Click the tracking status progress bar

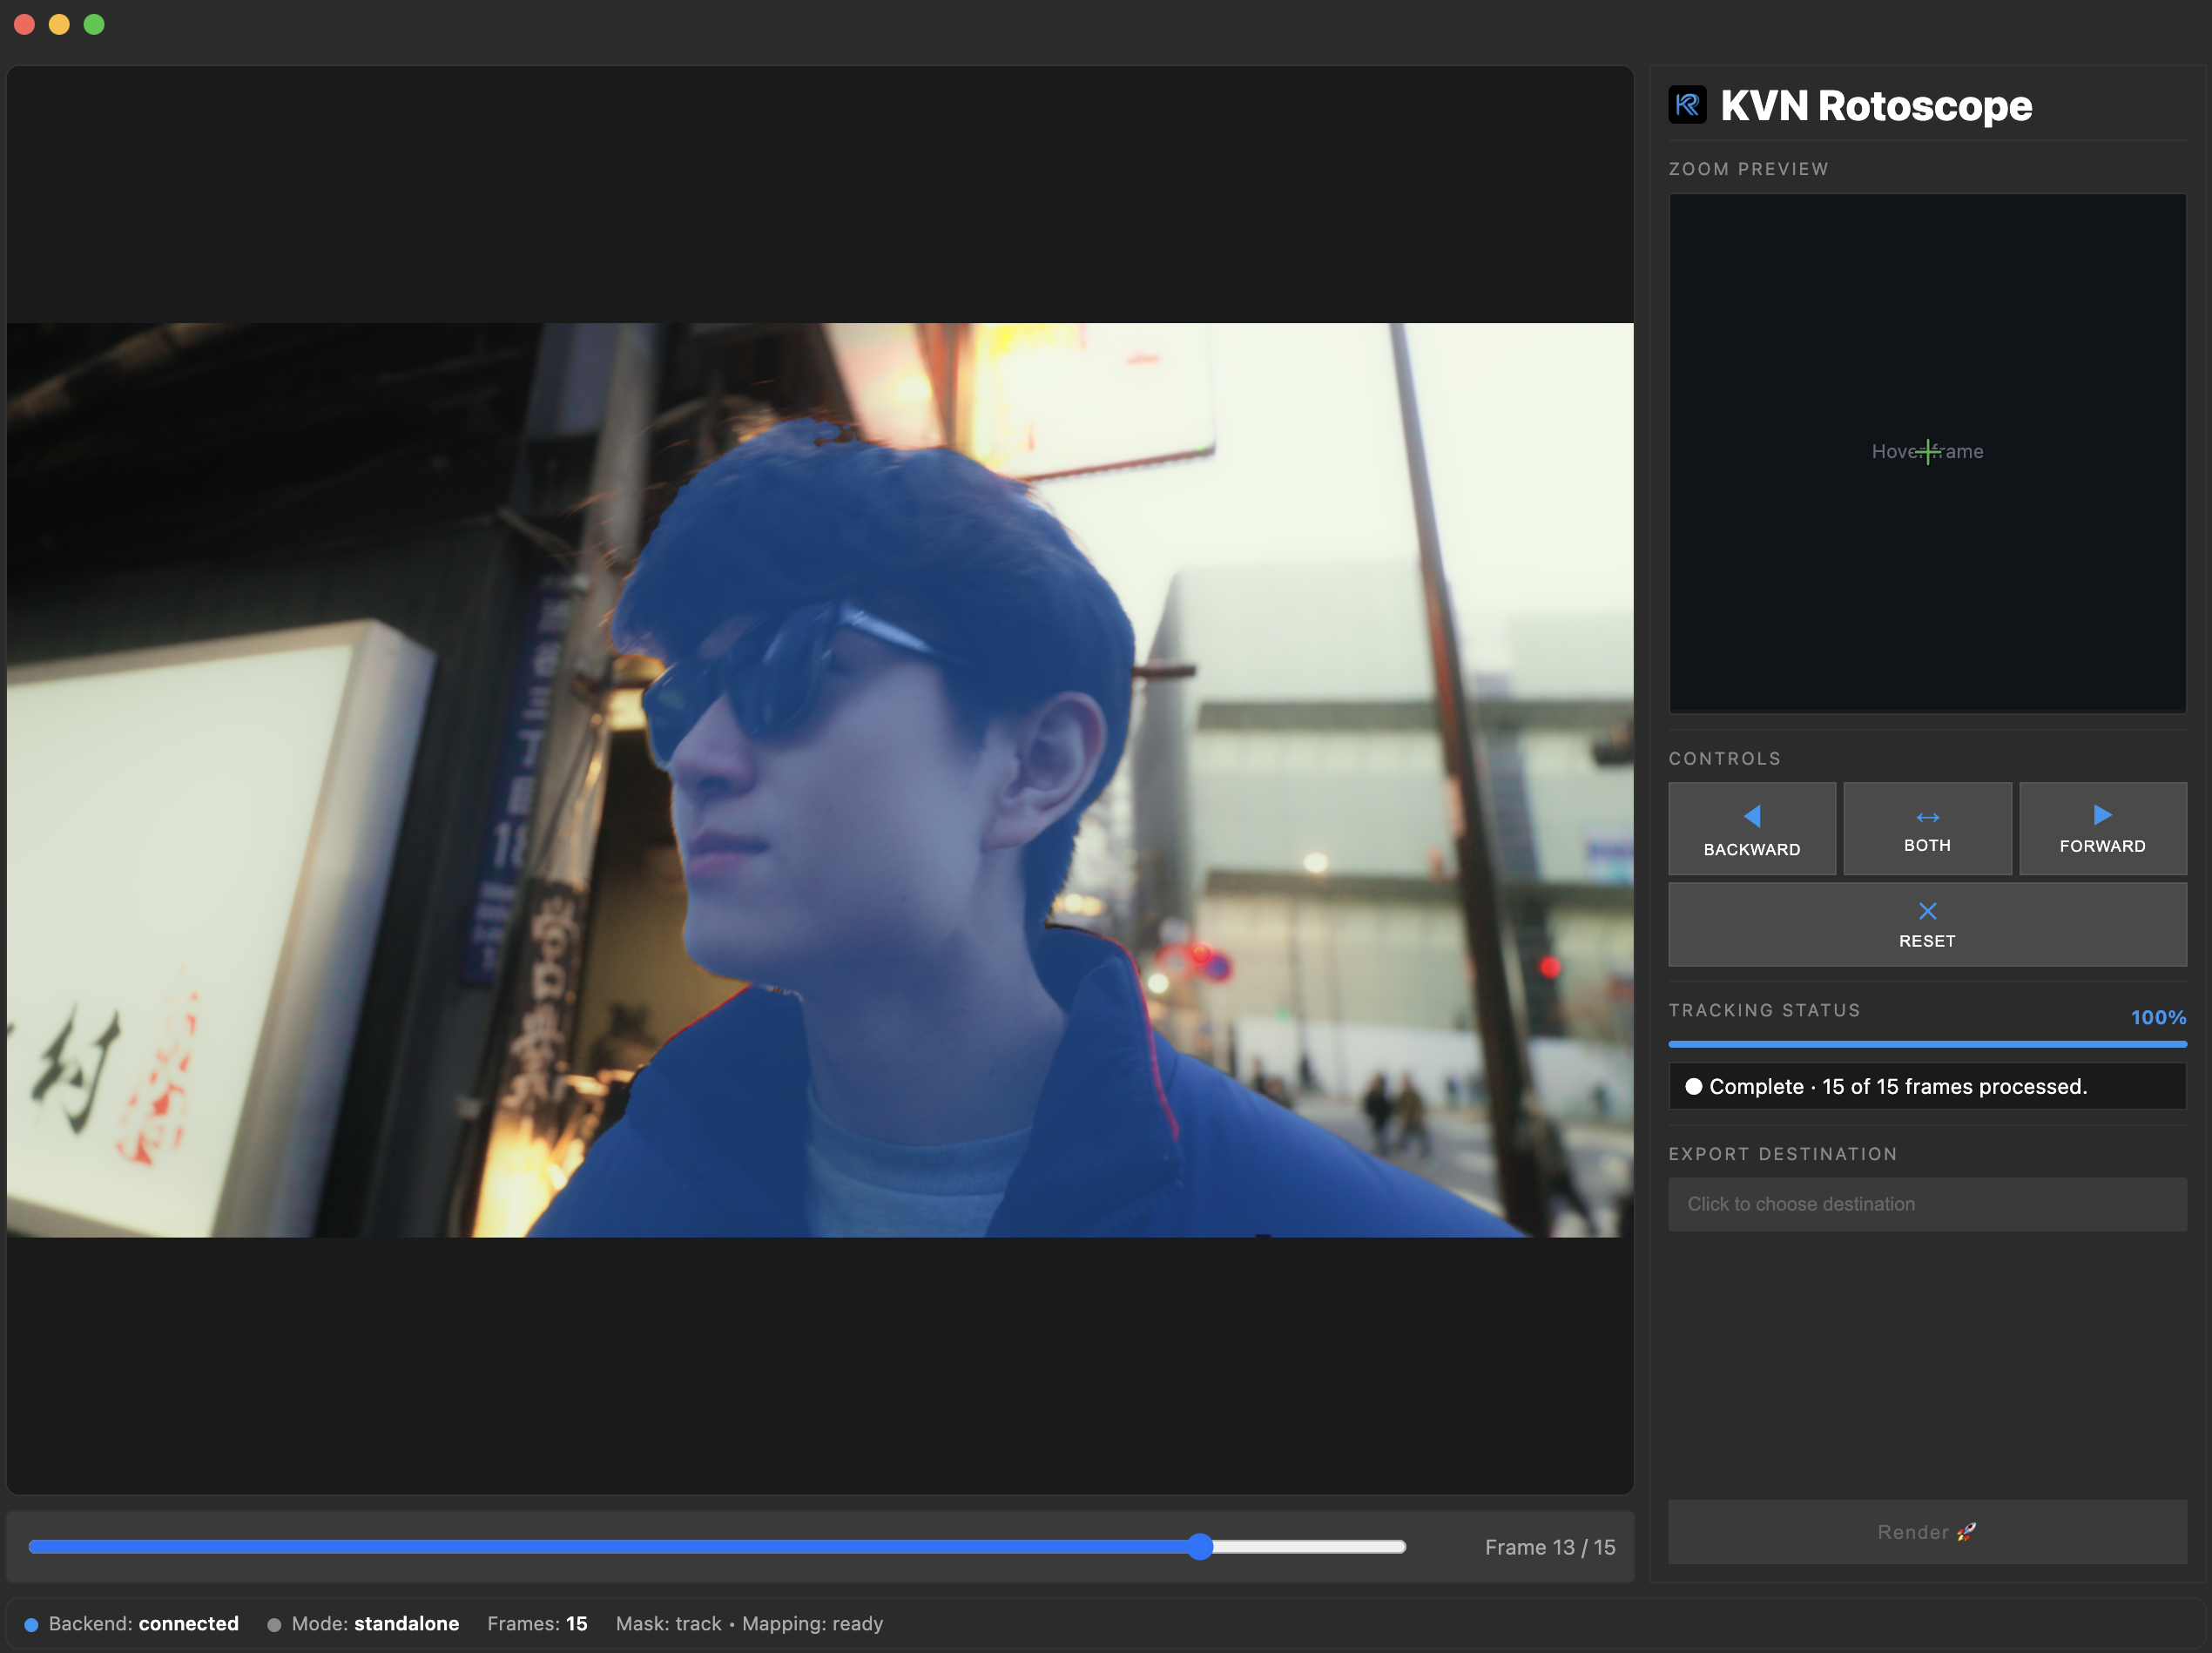(1926, 1044)
